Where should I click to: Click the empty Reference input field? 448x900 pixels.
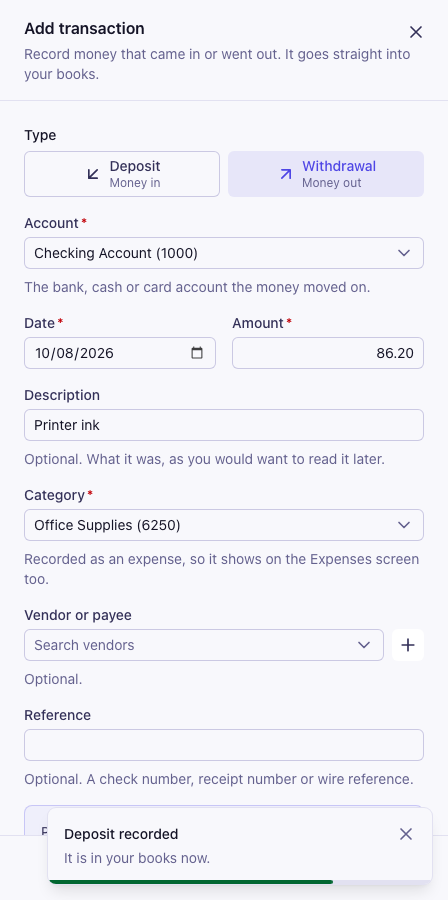(x=224, y=745)
